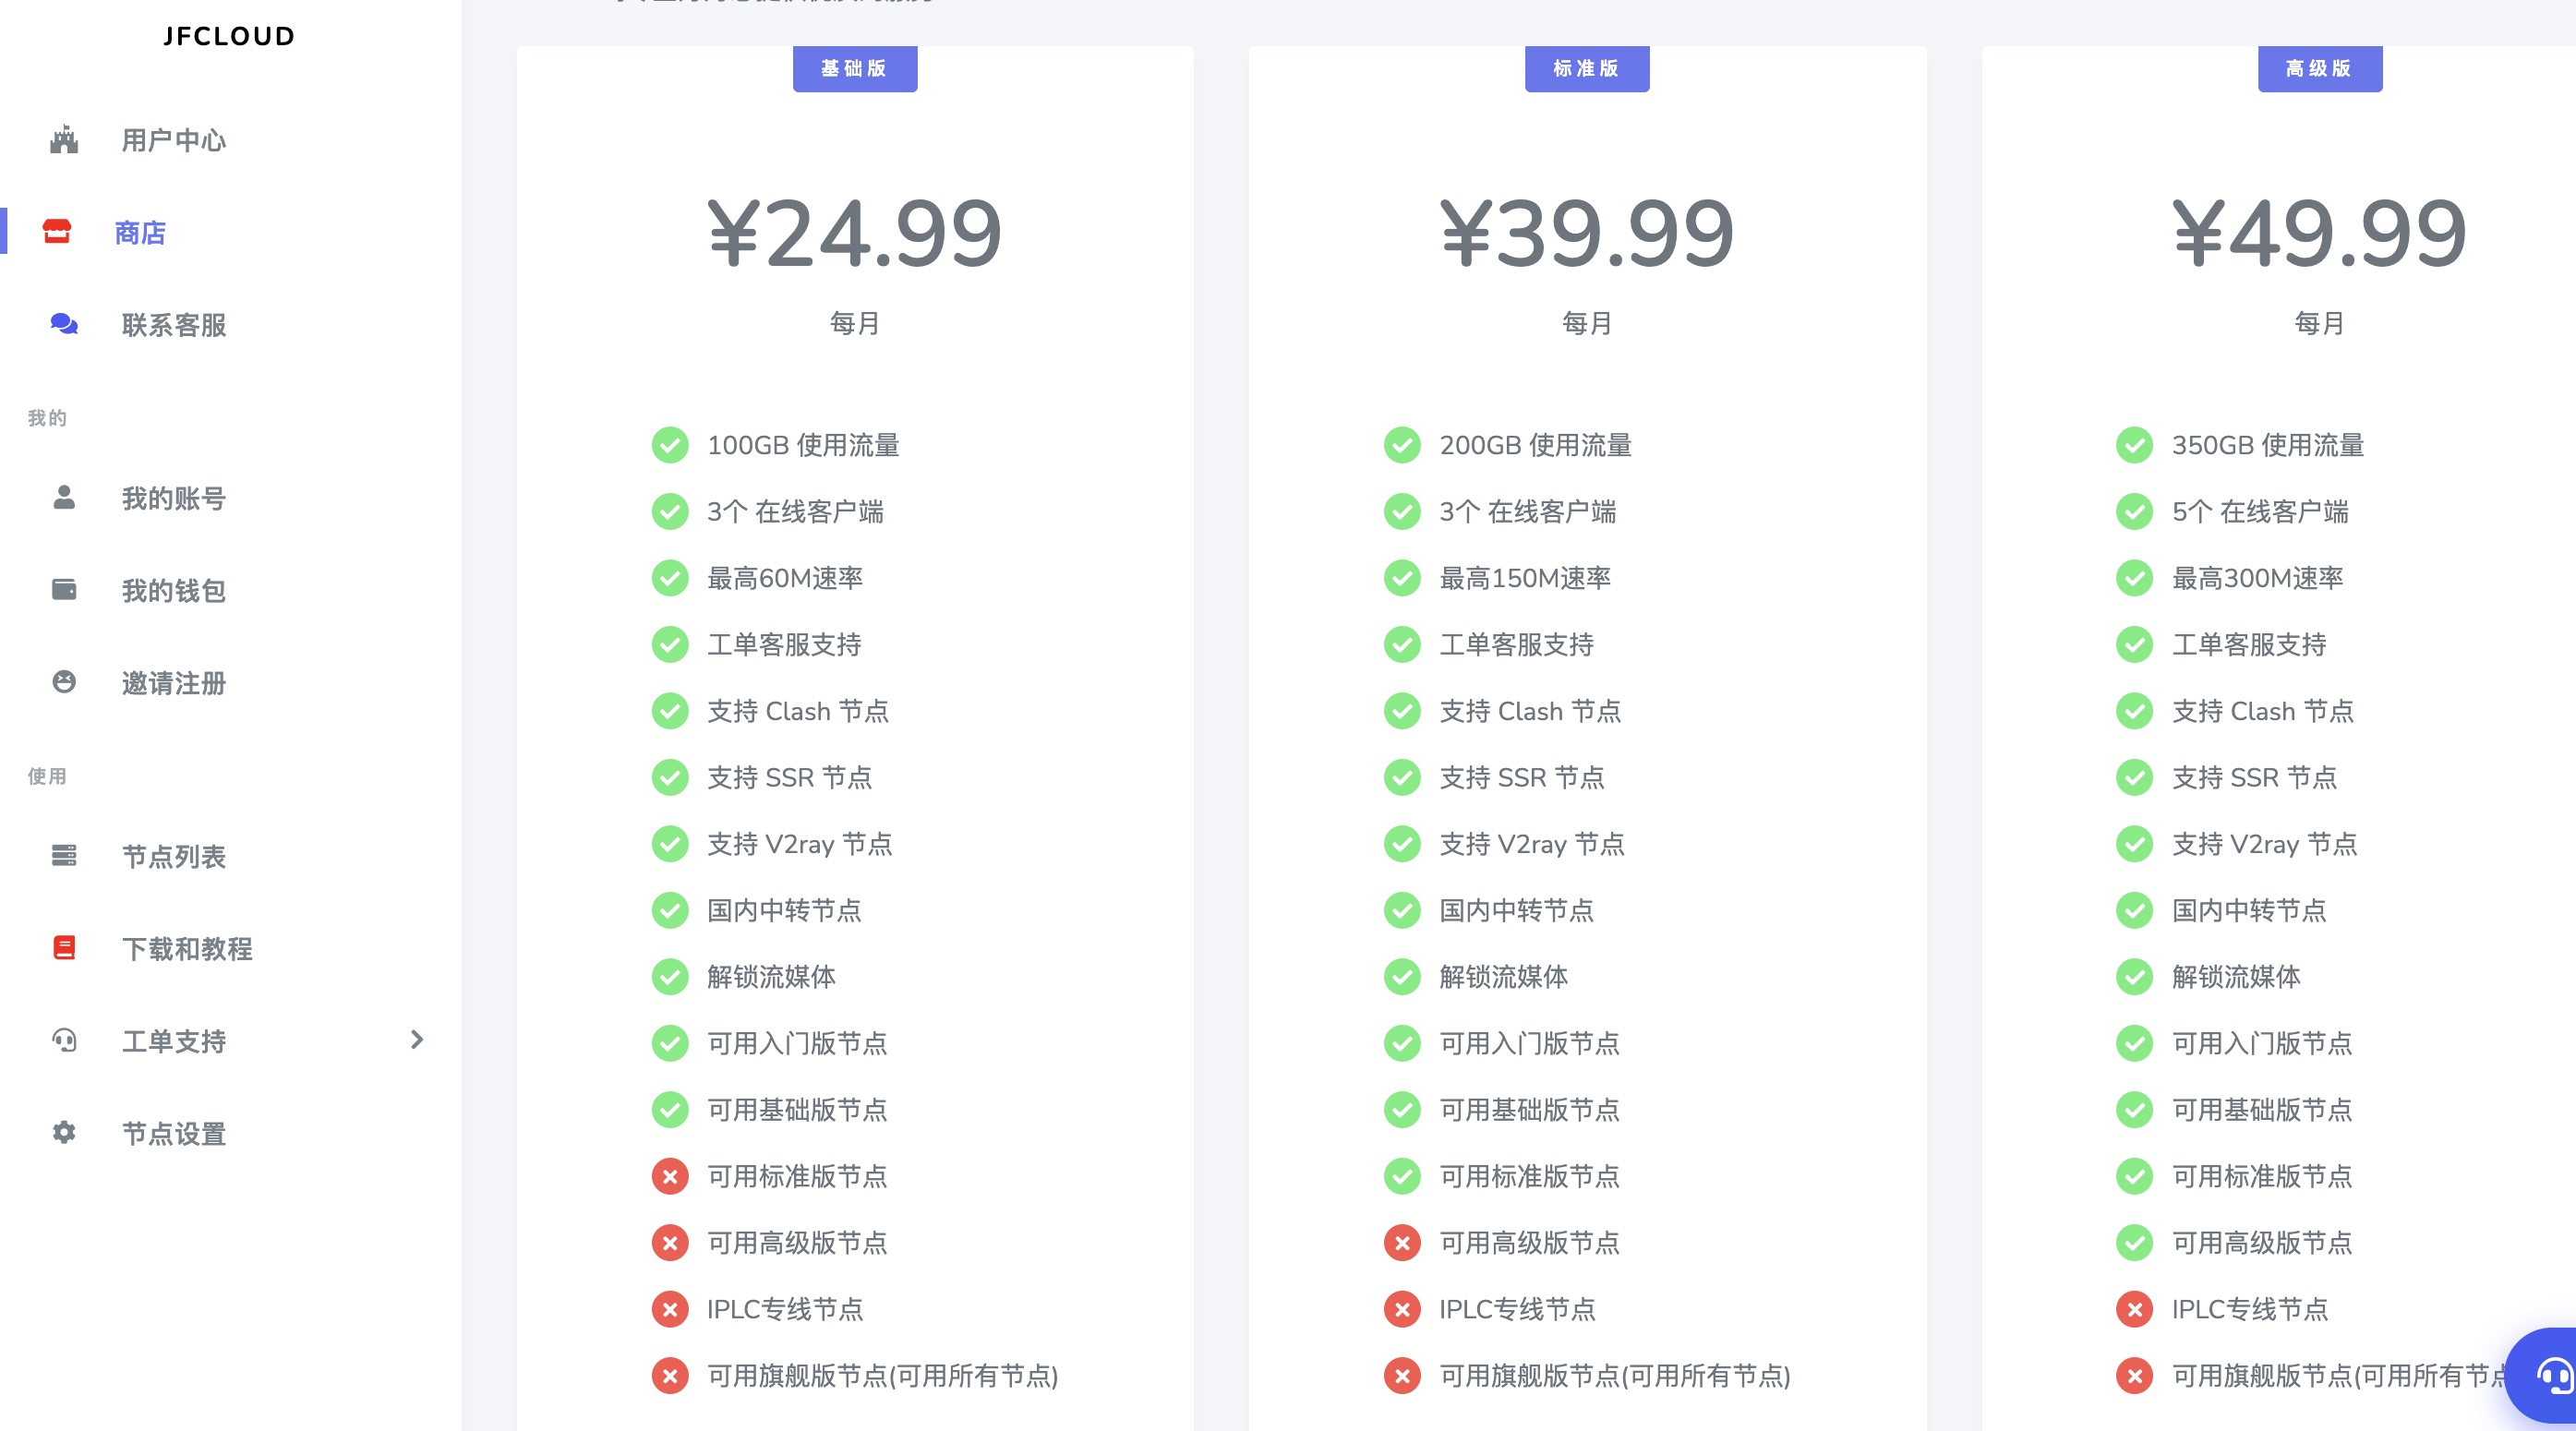
Task: Open 我的账号 menu entry
Action: tap(174, 497)
